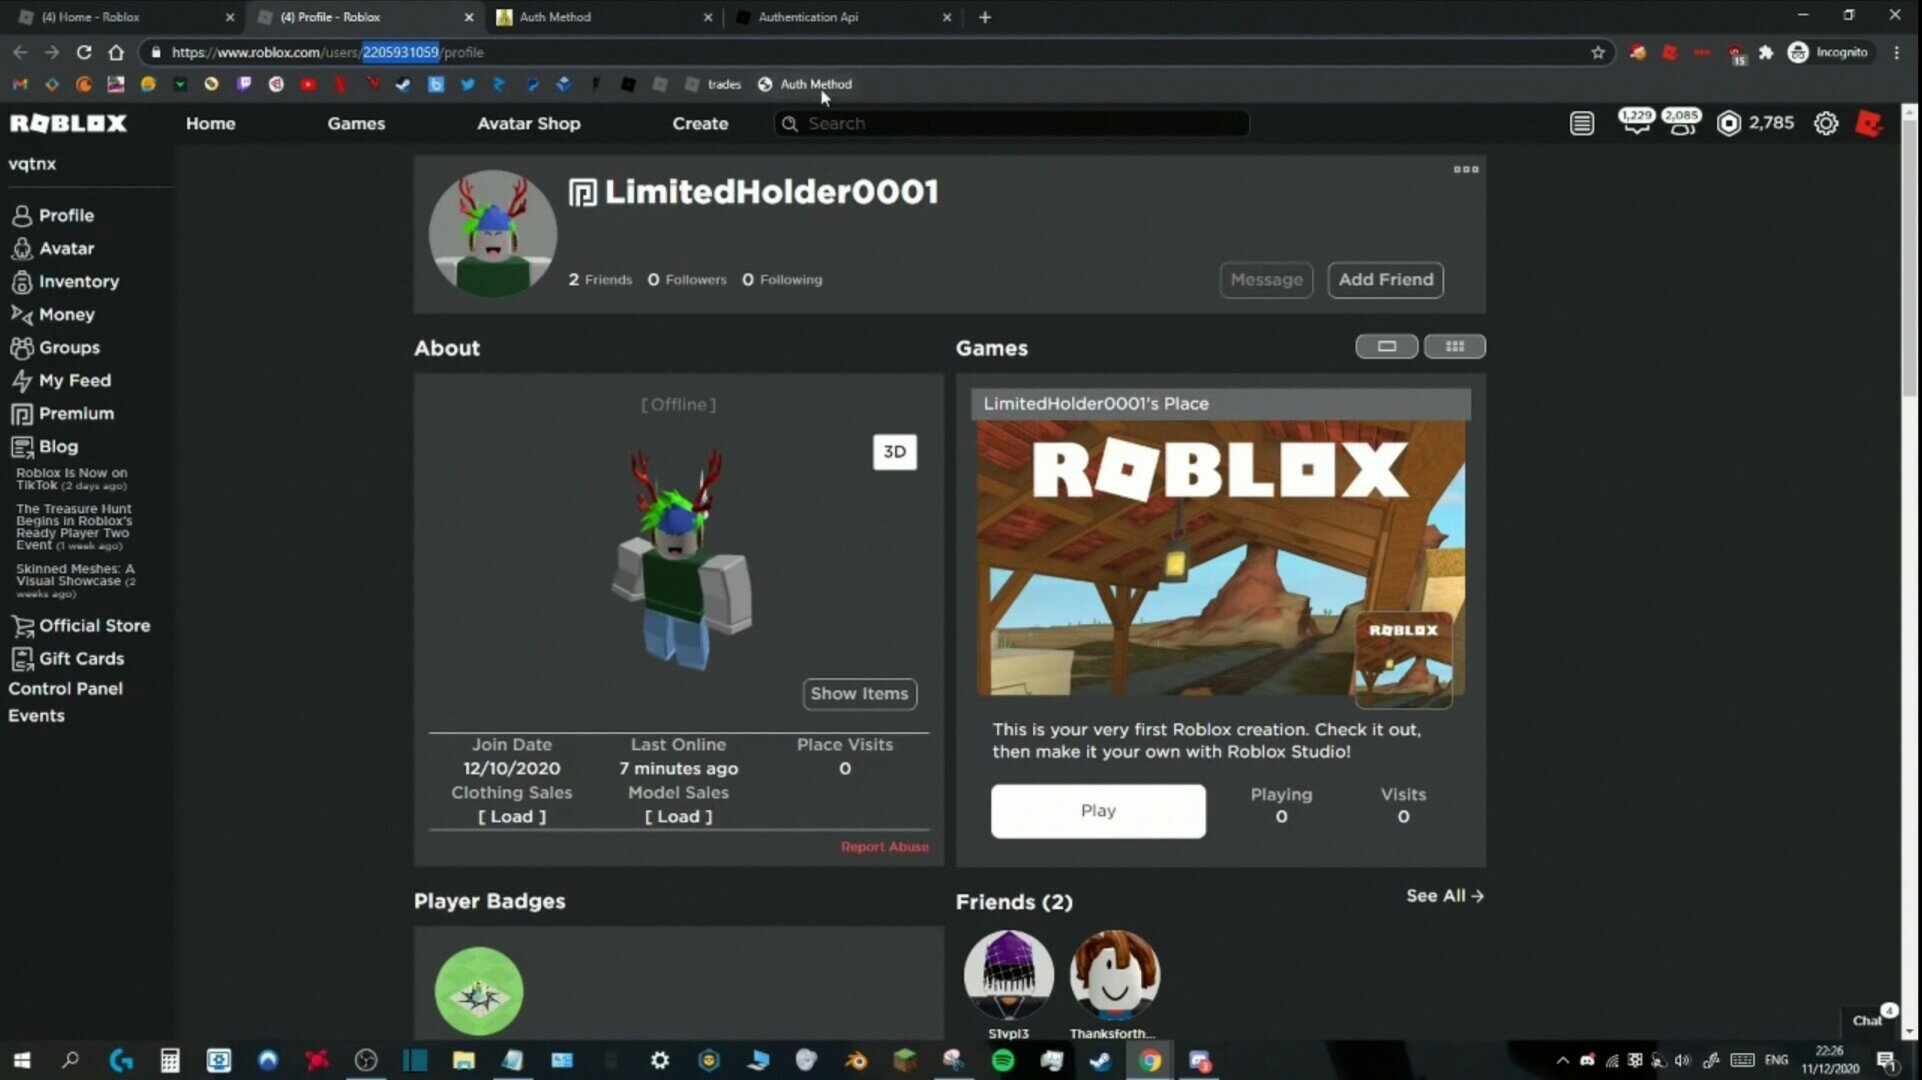This screenshot has width=1922, height=1080.
Task: Expand the Model Sales load option
Action: tap(677, 816)
